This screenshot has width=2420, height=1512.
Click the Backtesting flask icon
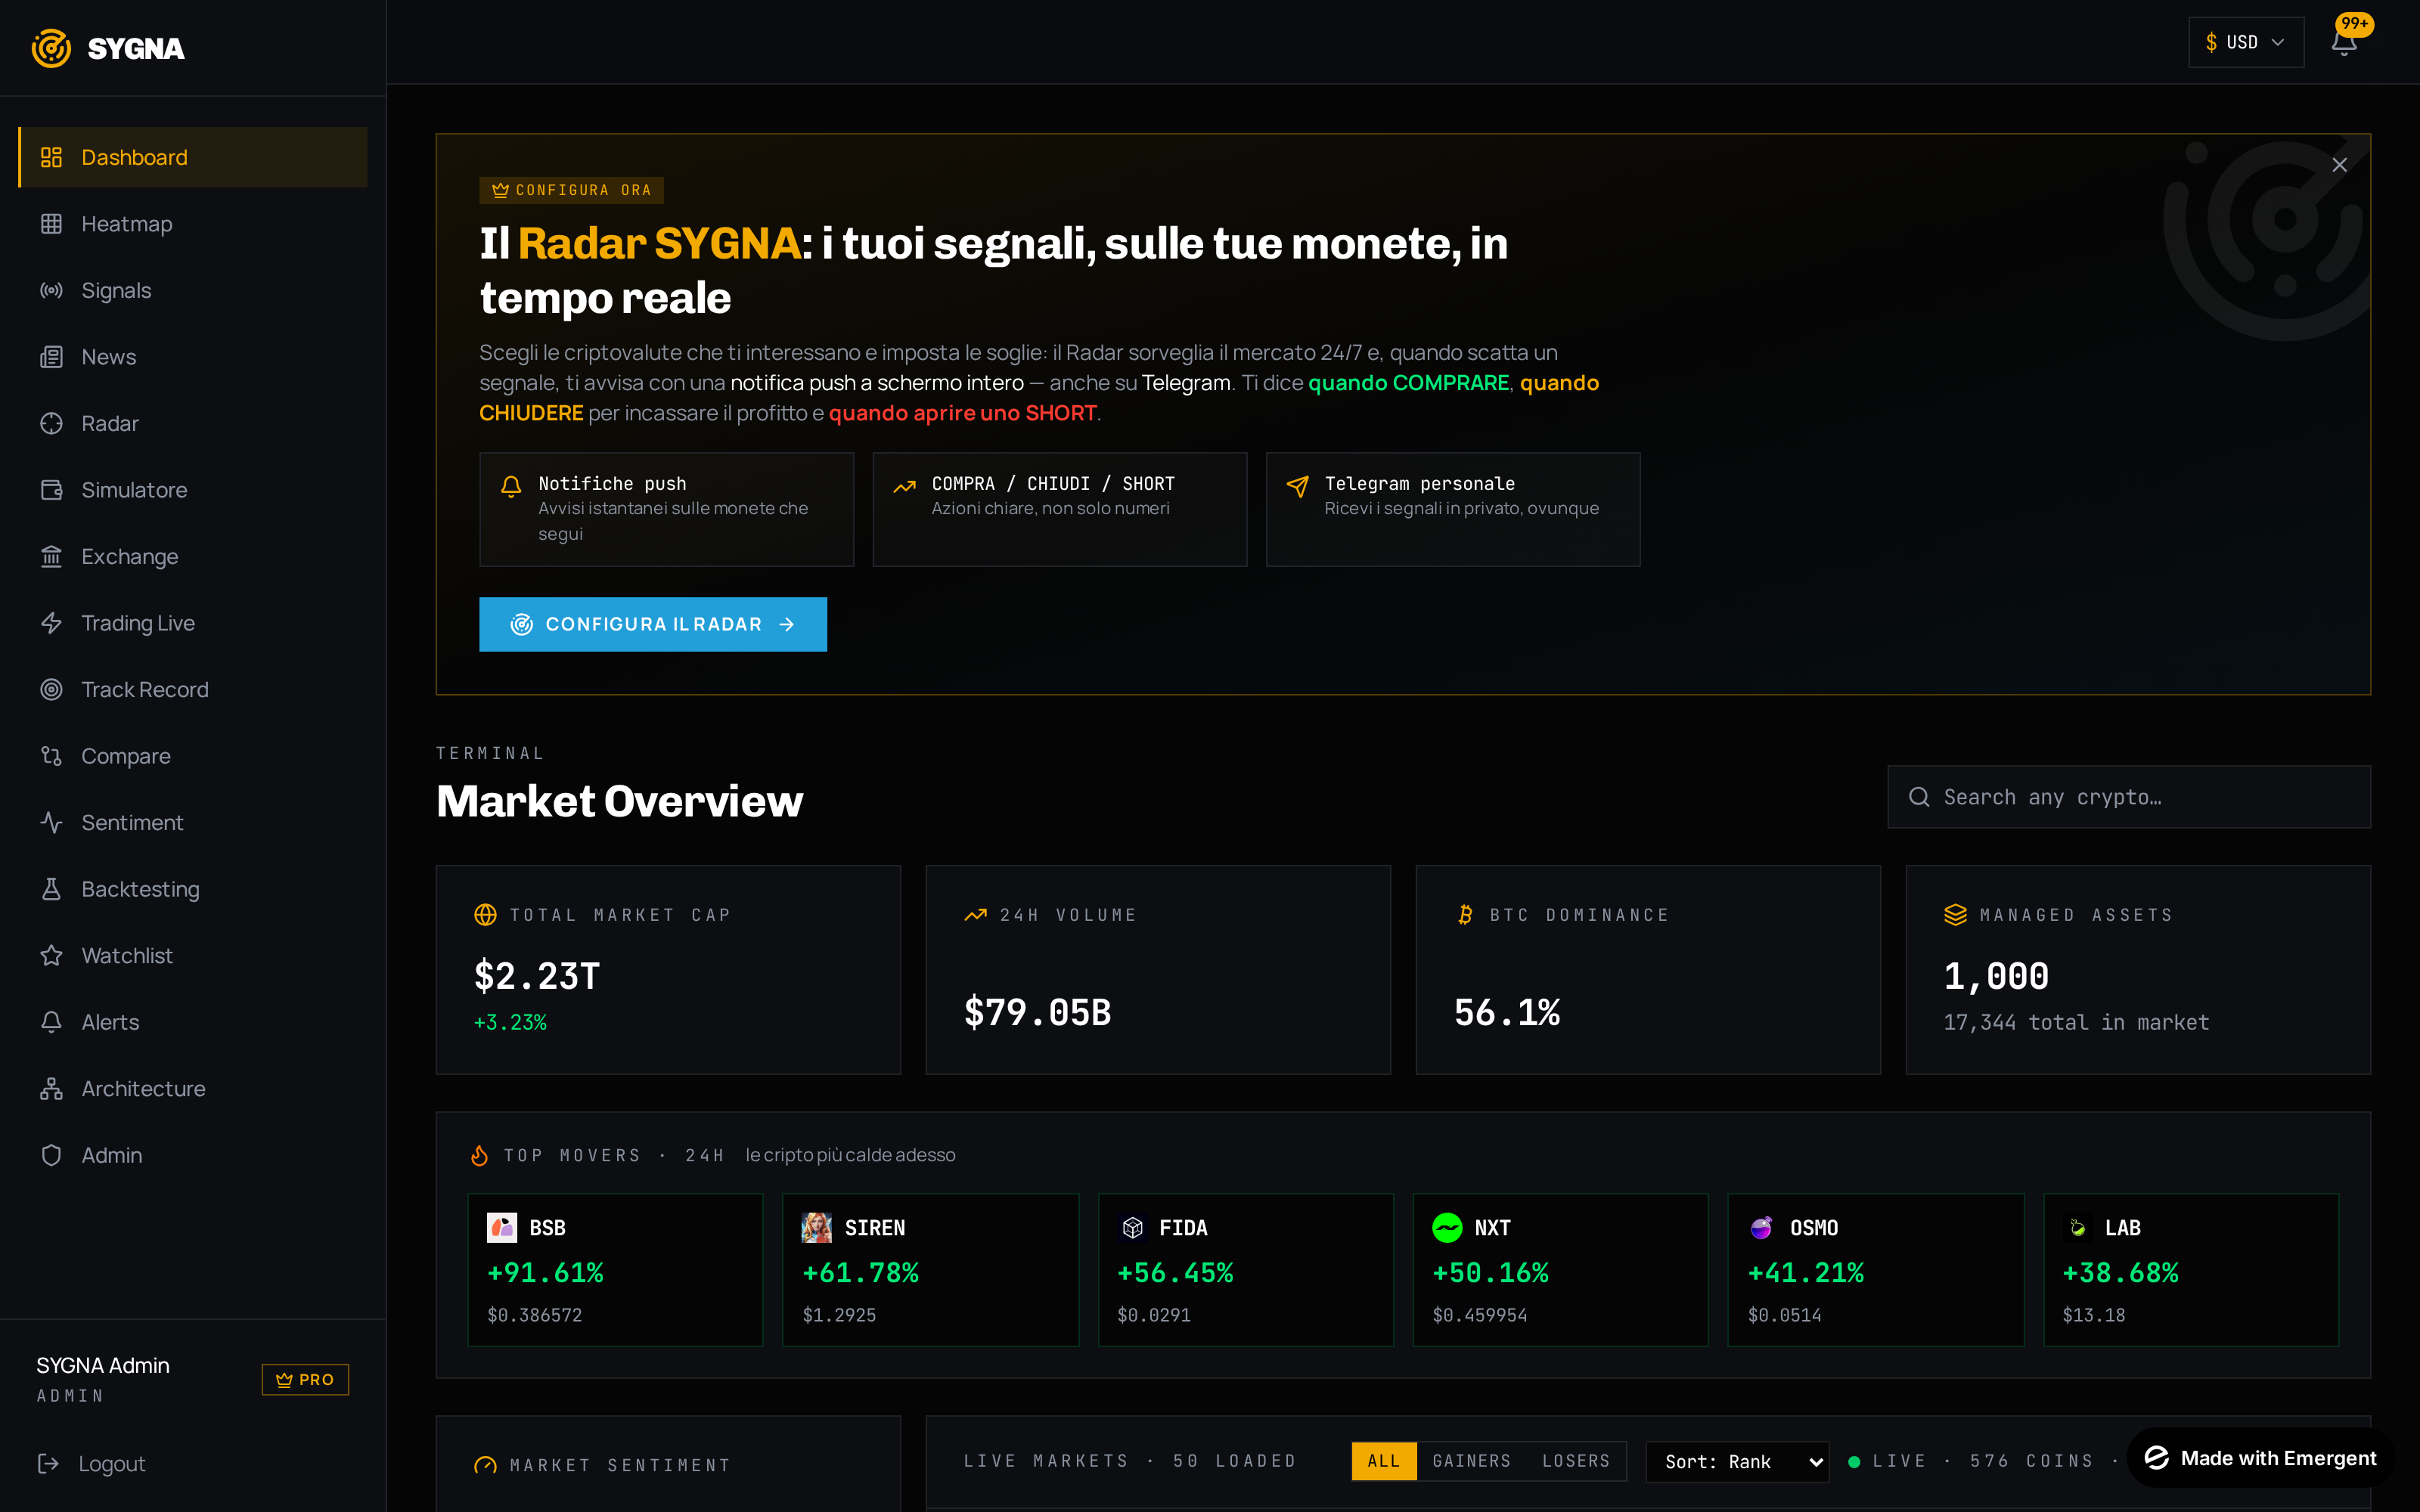click(x=51, y=889)
